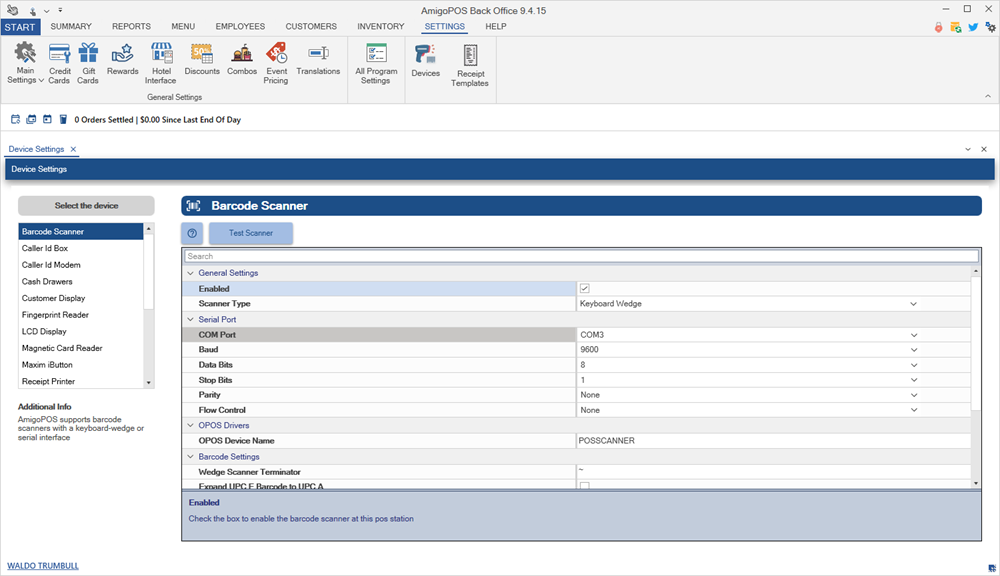Collapse the Serial Port section

[190, 320]
